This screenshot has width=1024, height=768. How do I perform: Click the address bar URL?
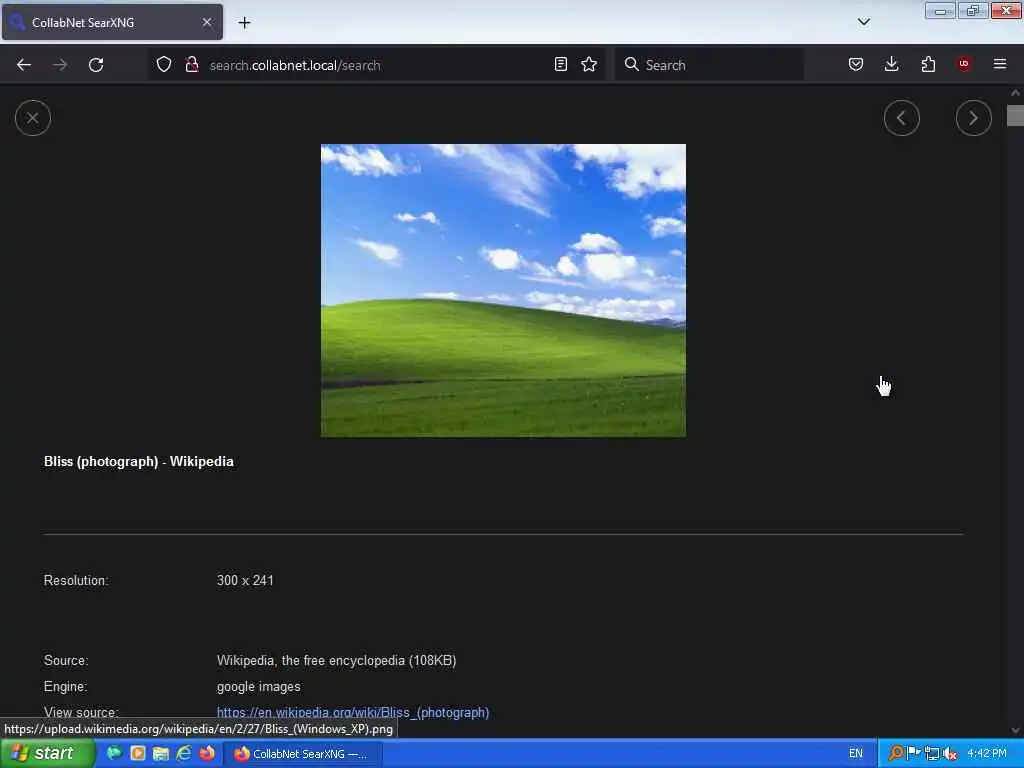point(295,65)
